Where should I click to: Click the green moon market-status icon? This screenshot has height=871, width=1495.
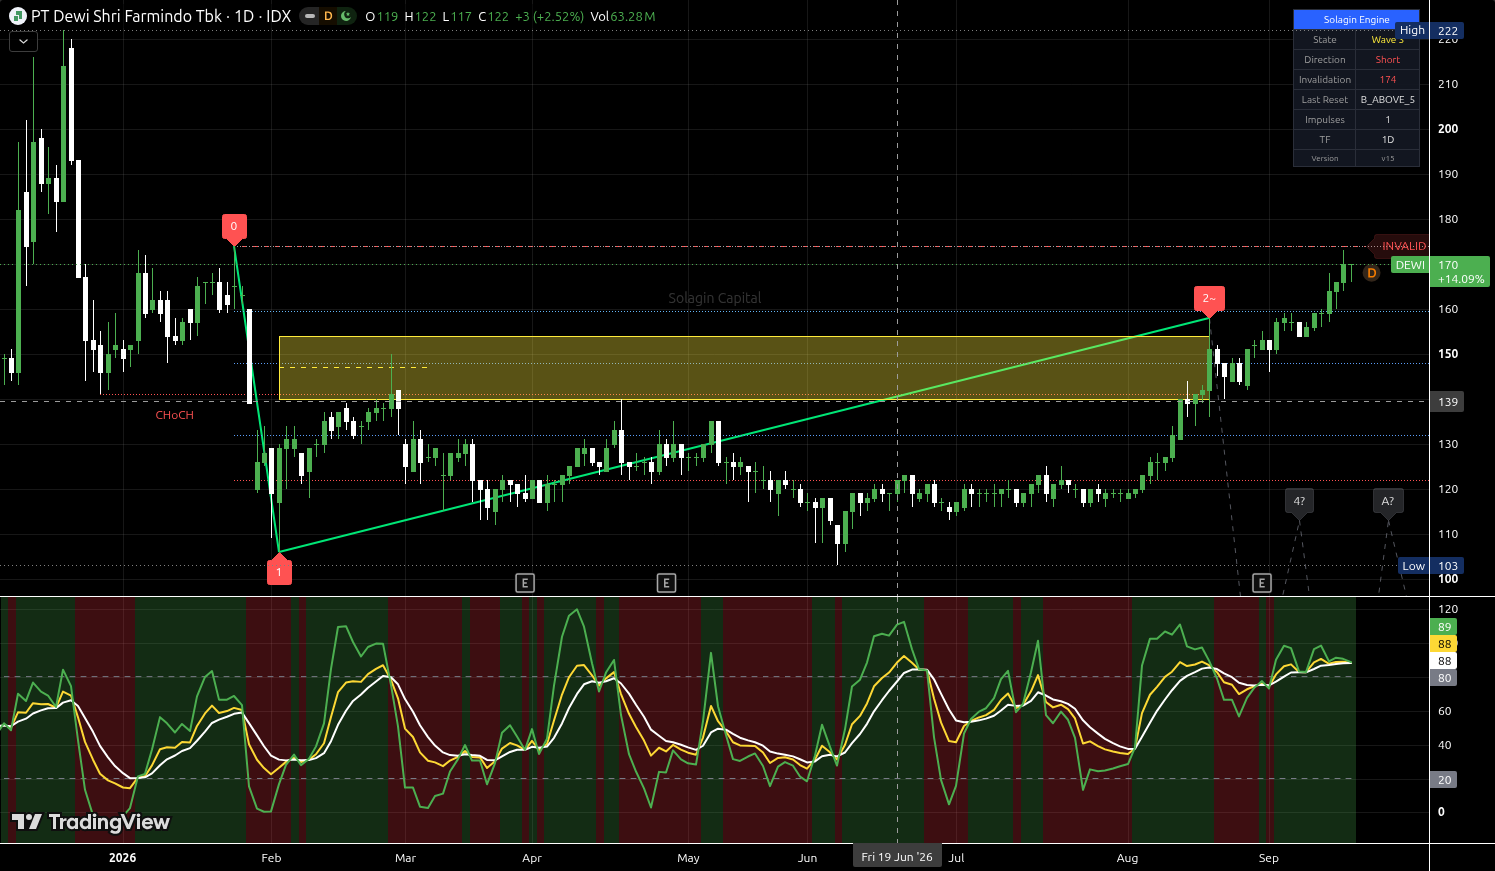pyautogui.click(x=346, y=16)
